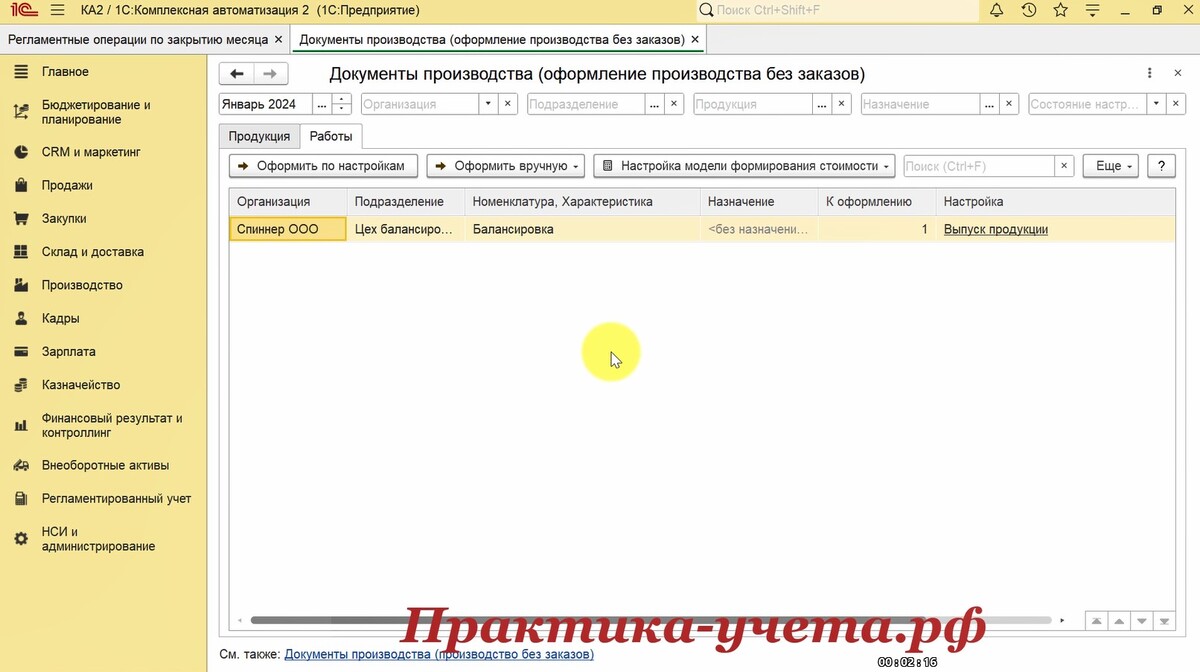The image size is (1200, 672).
Task: Jump to the last row of the list
Action: click(1164, 620)
